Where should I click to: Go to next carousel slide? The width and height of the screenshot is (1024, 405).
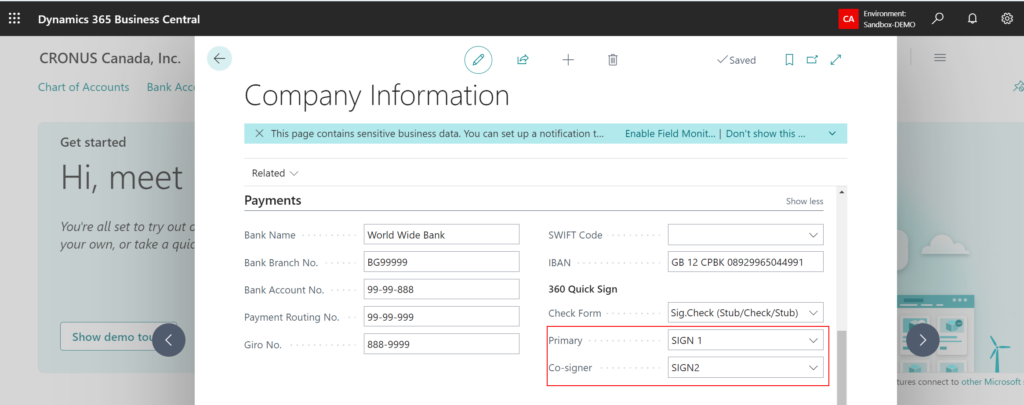click(923, 340)
